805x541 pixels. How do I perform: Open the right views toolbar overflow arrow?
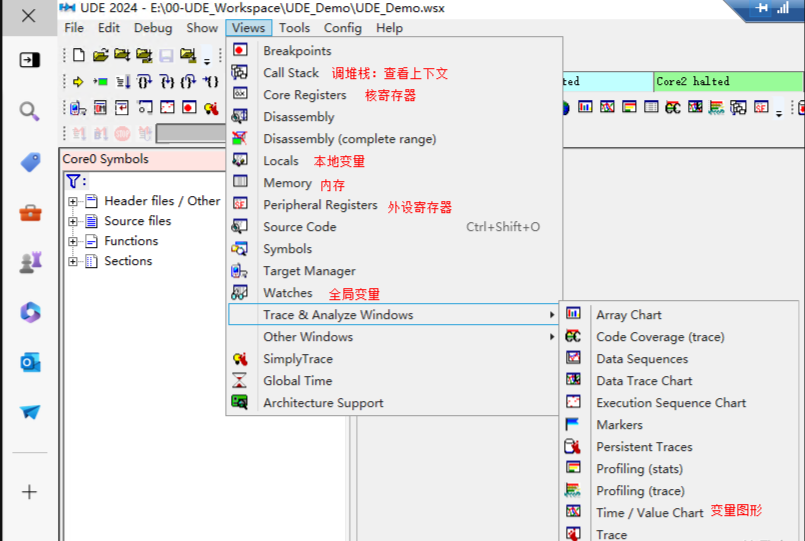779,108
